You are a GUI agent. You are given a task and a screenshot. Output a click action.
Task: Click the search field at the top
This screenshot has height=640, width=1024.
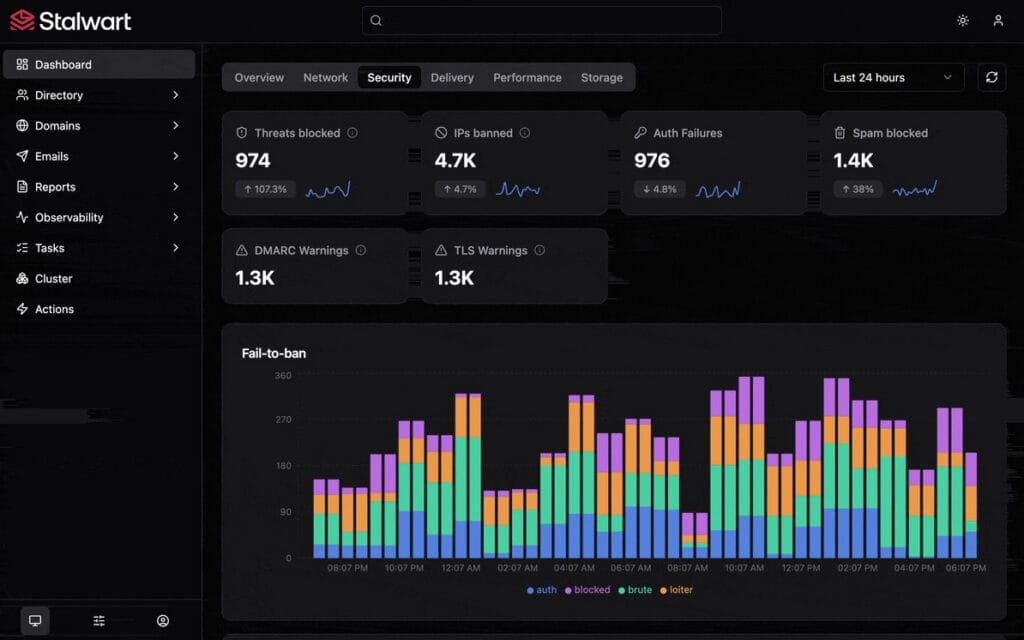tap(541, 20)
